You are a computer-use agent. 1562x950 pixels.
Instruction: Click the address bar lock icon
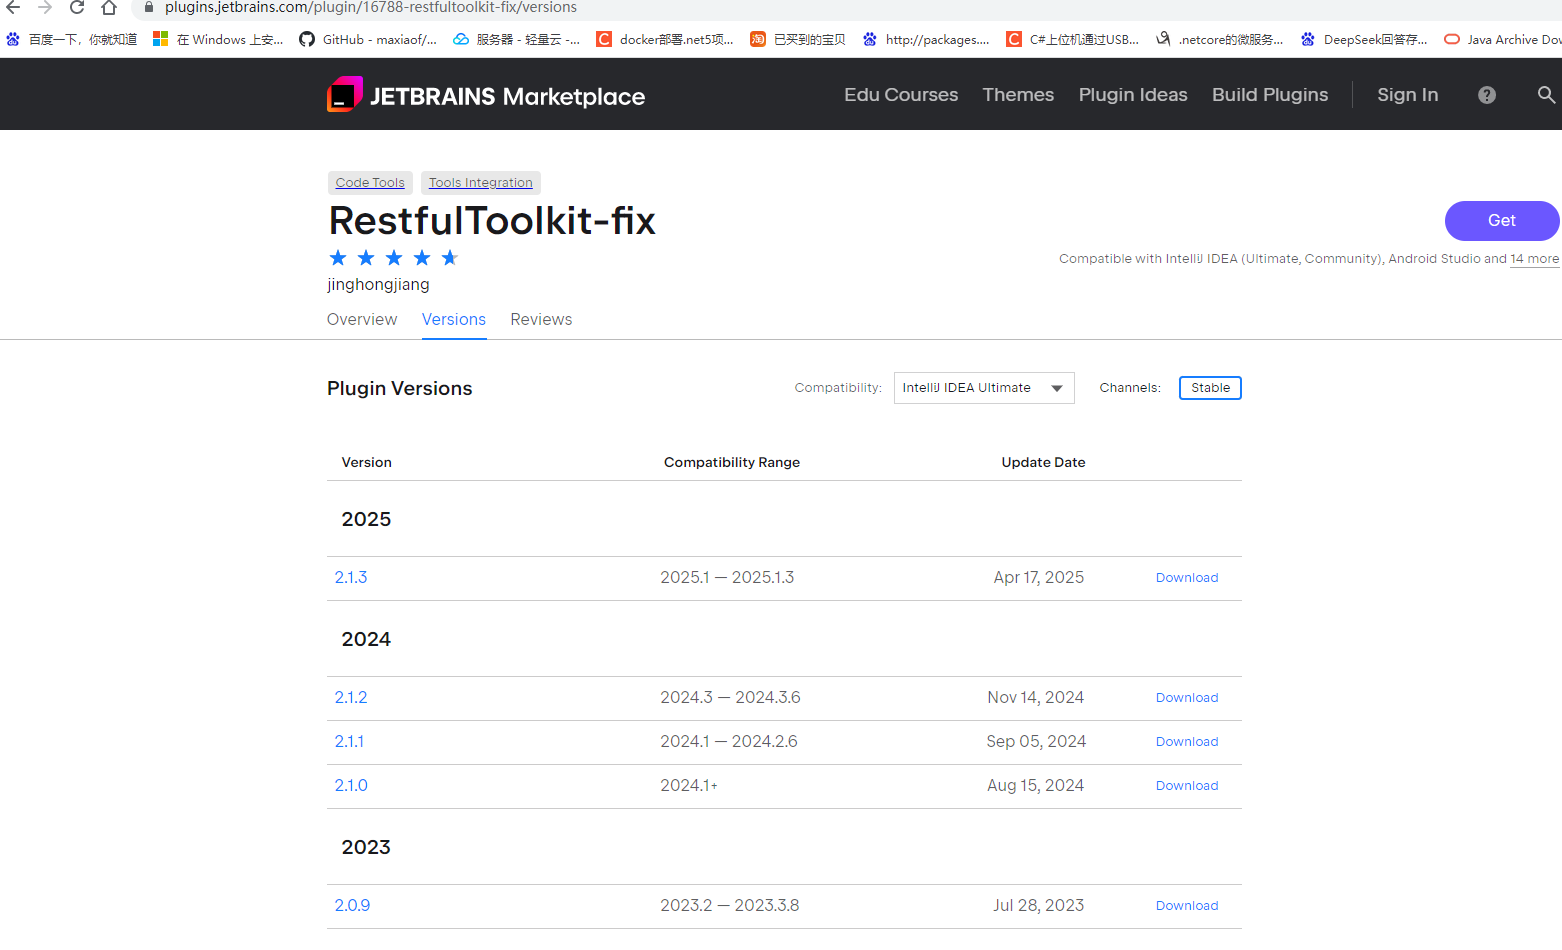click(148, 7)
